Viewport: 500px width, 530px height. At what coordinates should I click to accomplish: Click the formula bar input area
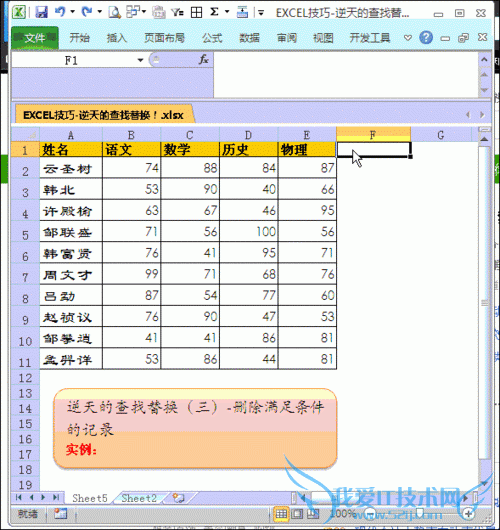(346, 75)
